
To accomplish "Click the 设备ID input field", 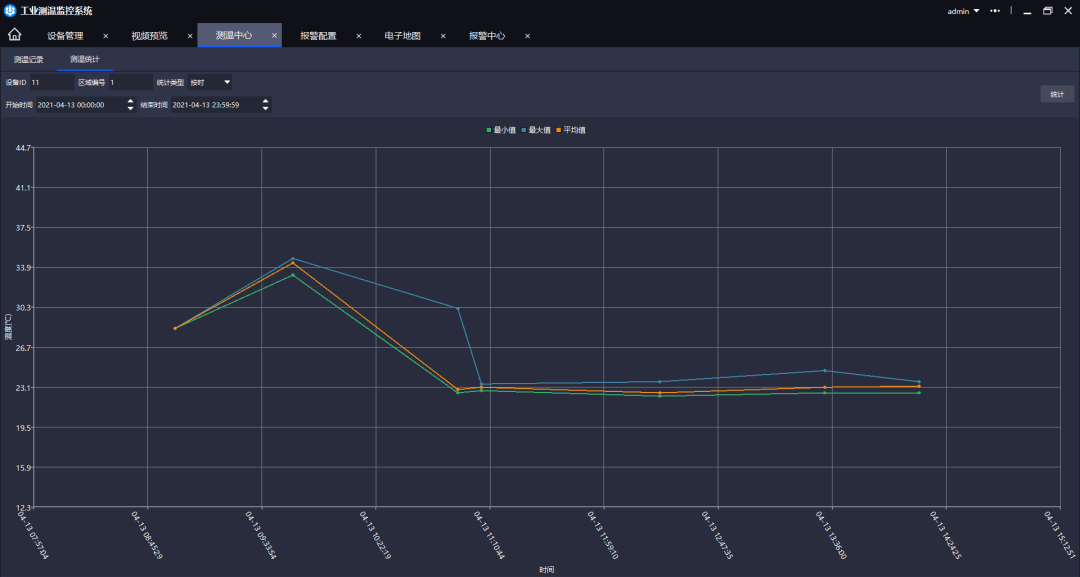I will 52,82.
